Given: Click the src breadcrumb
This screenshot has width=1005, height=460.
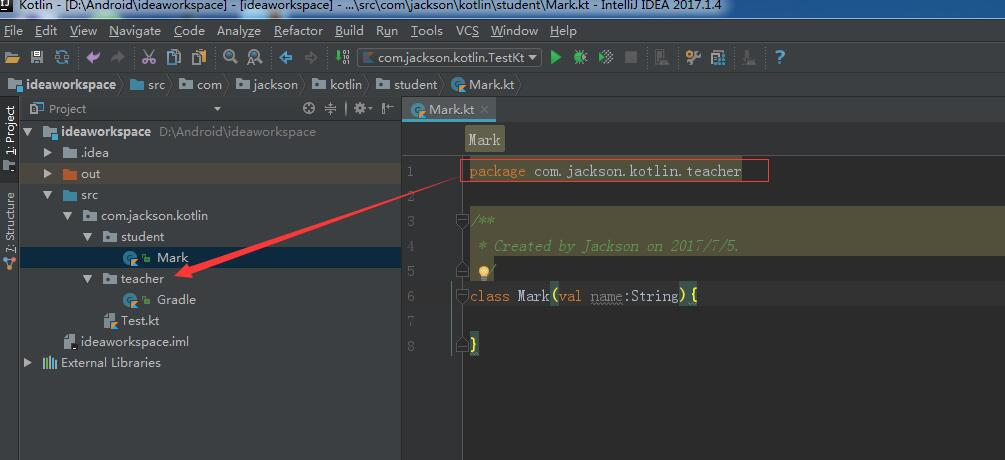Looking at the screenshot, I should [x=148, y=85].
